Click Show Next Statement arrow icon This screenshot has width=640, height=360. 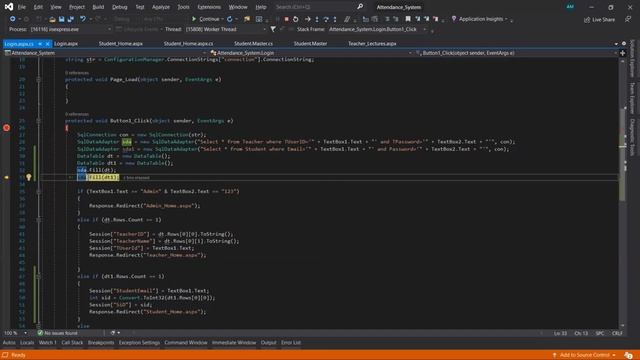(308, 19)
